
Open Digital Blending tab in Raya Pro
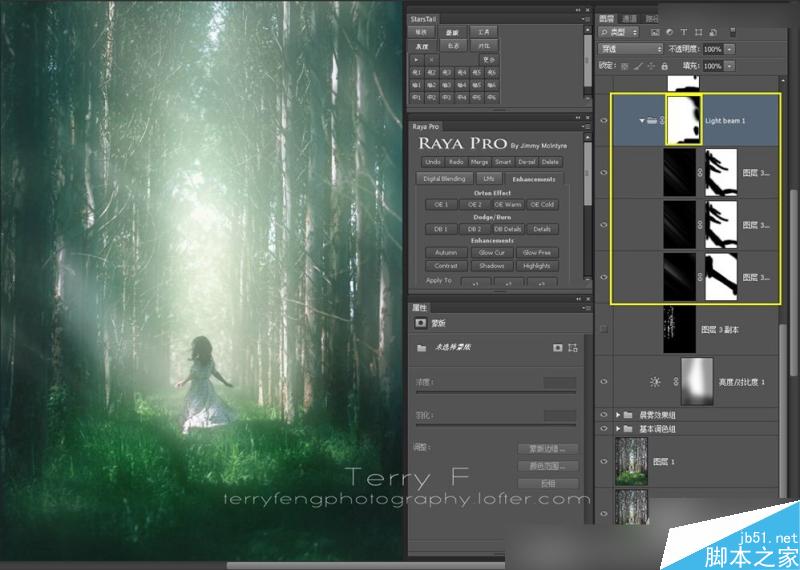(444, 179)
